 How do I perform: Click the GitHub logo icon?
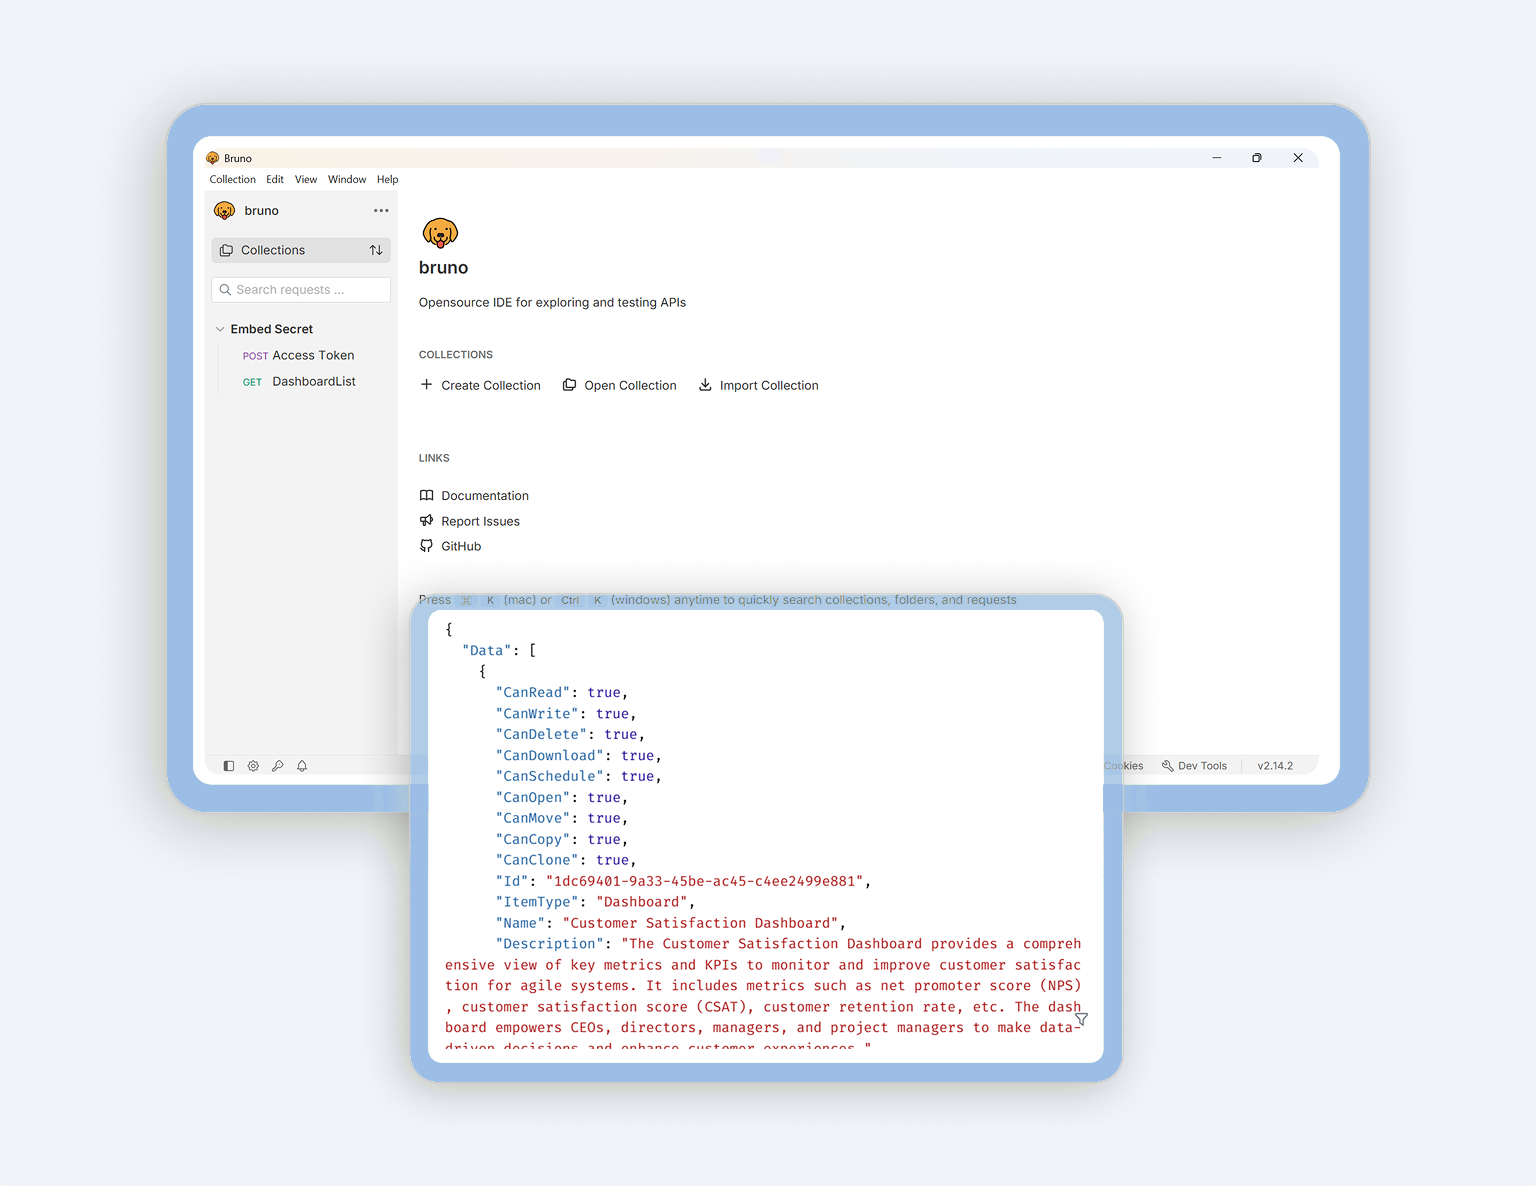427,546
